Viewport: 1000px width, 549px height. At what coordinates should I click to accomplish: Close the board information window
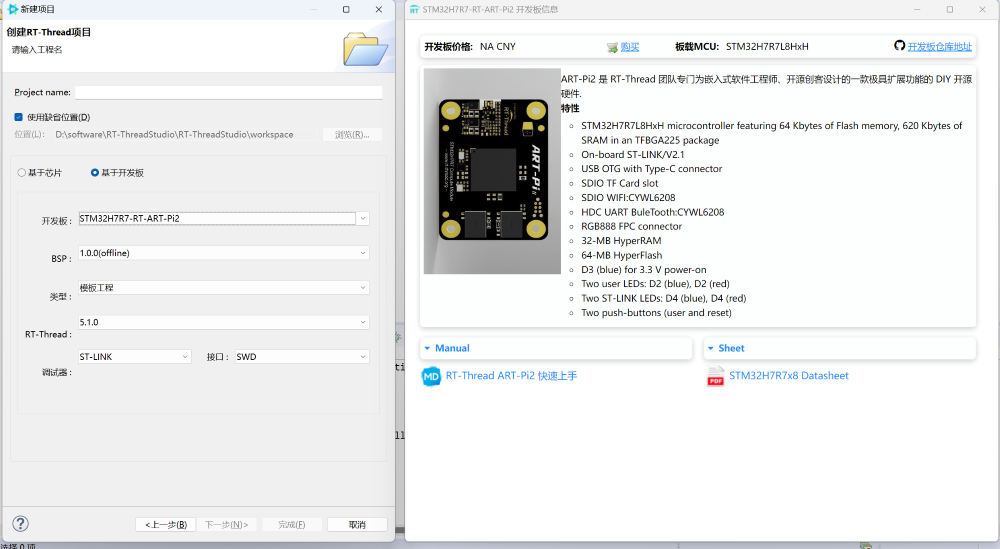(982, 10)
